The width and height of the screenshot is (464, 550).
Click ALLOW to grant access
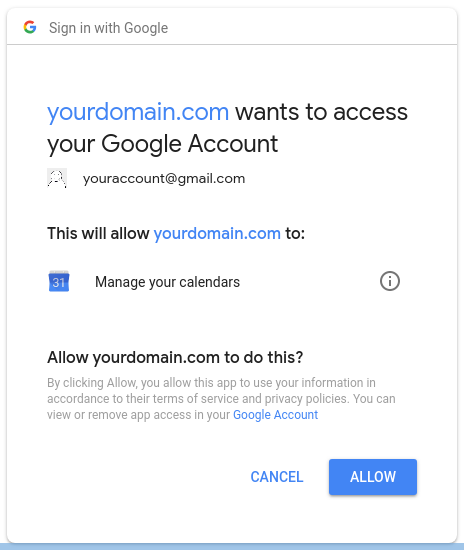[373, 477]
